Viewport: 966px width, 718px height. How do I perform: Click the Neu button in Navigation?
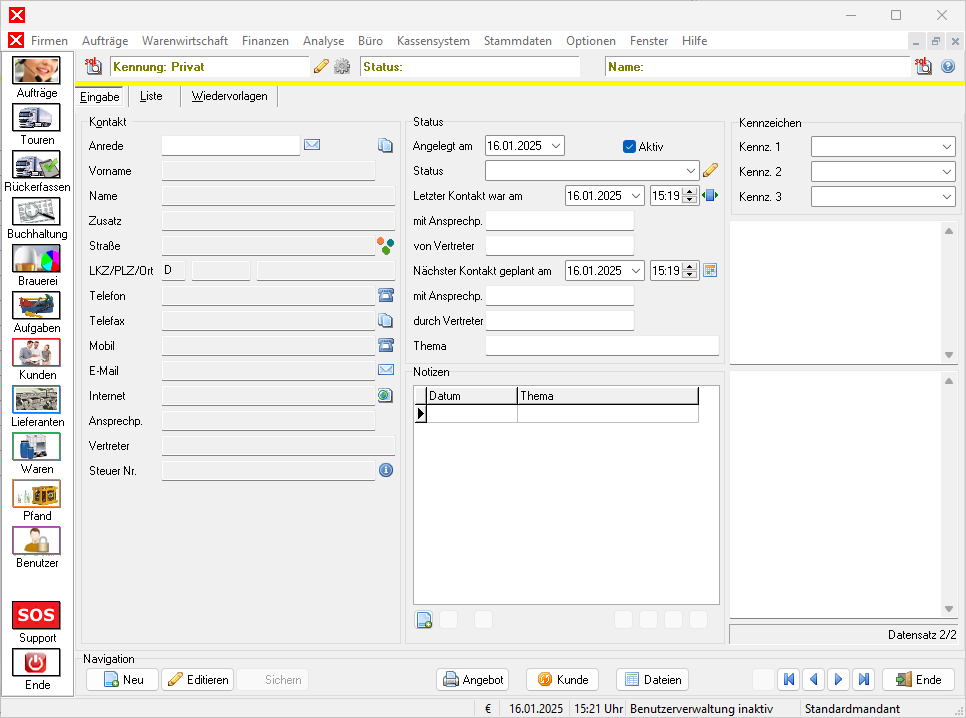(x=123, y=680)
